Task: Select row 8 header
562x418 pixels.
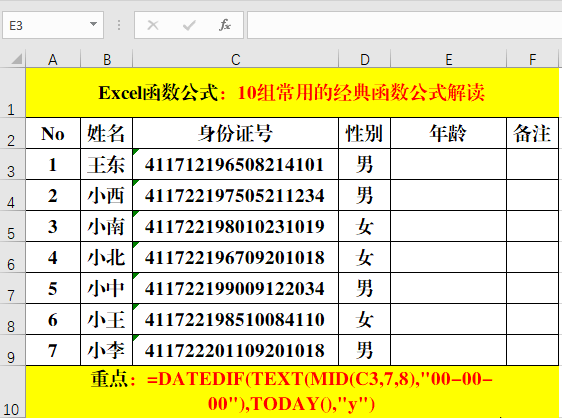Action: [13, 319]
